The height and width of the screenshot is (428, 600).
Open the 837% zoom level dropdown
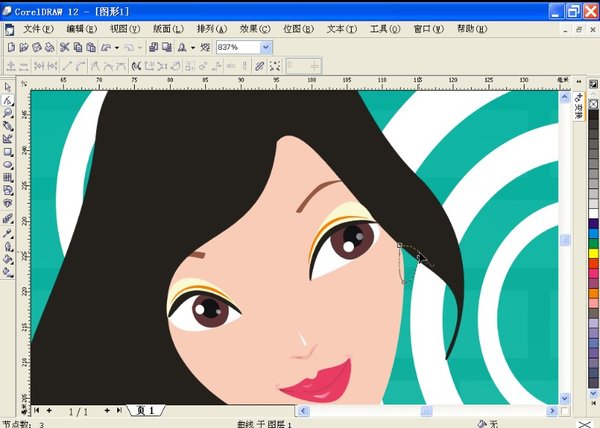(265, 47)
